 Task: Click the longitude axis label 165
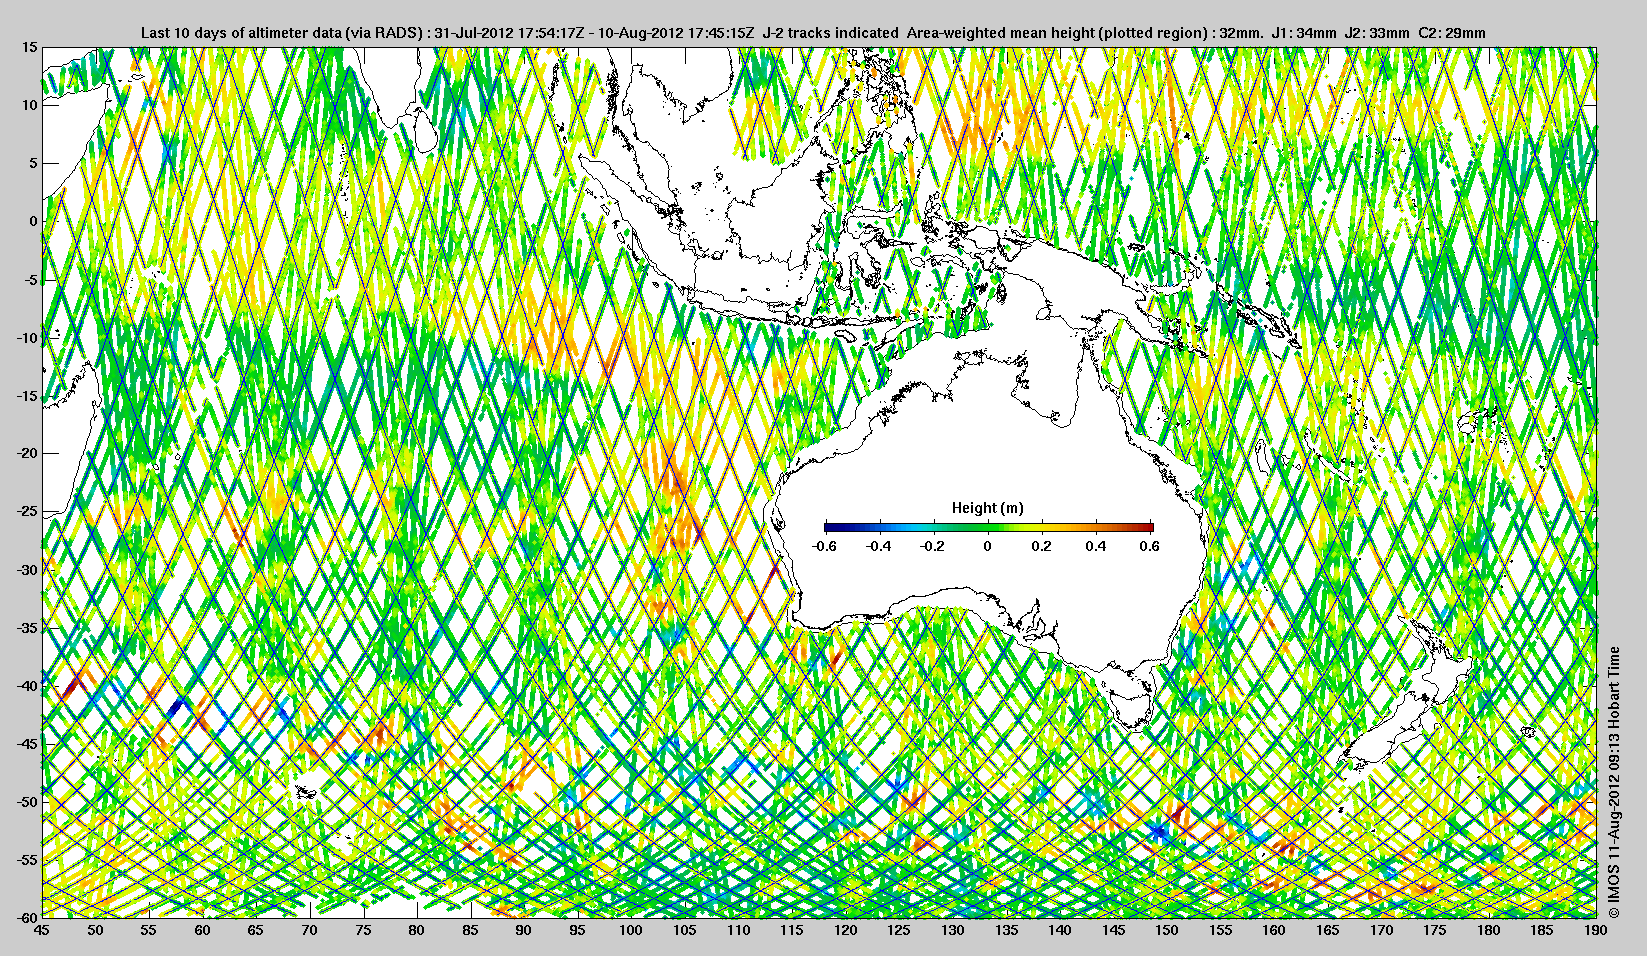[1327, 930]
